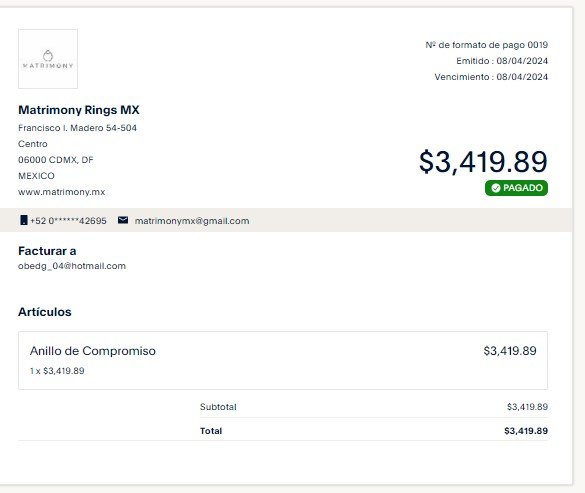
Task: Click the Artículos section heading
Action: (45, 312)
